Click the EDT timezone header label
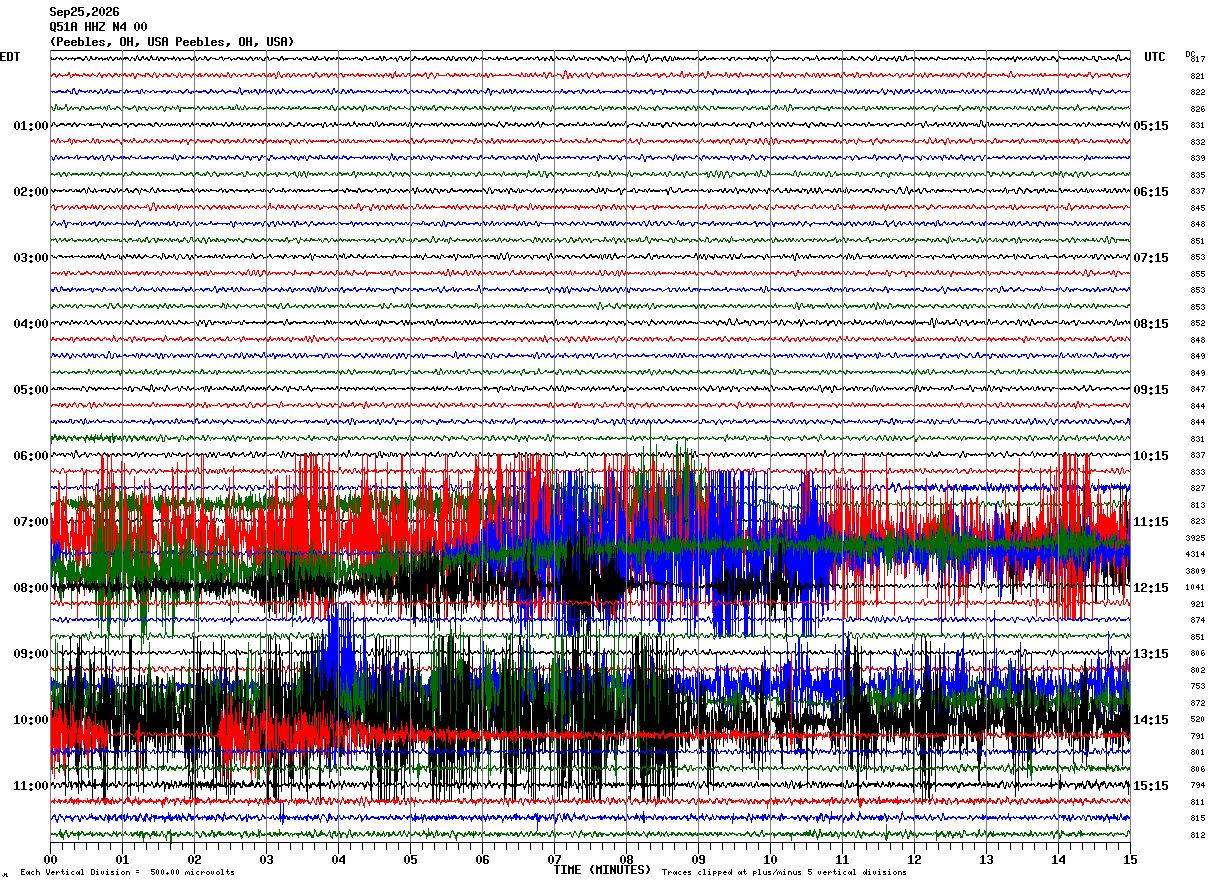This screenshot has width=1210, height=886. click(x=9, y=57)
